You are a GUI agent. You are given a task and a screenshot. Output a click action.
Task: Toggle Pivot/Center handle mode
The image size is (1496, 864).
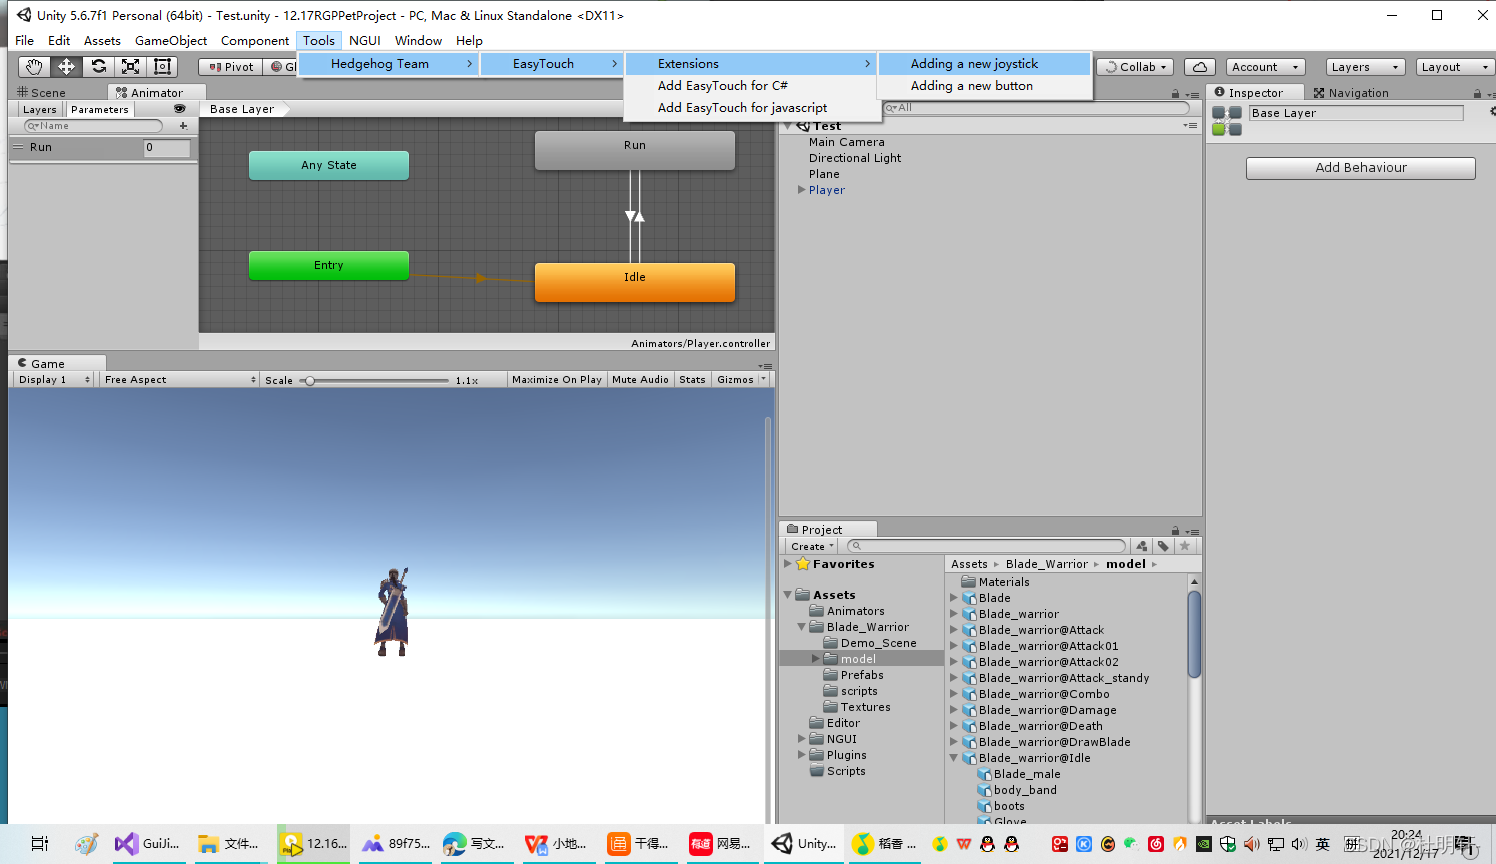231,67
